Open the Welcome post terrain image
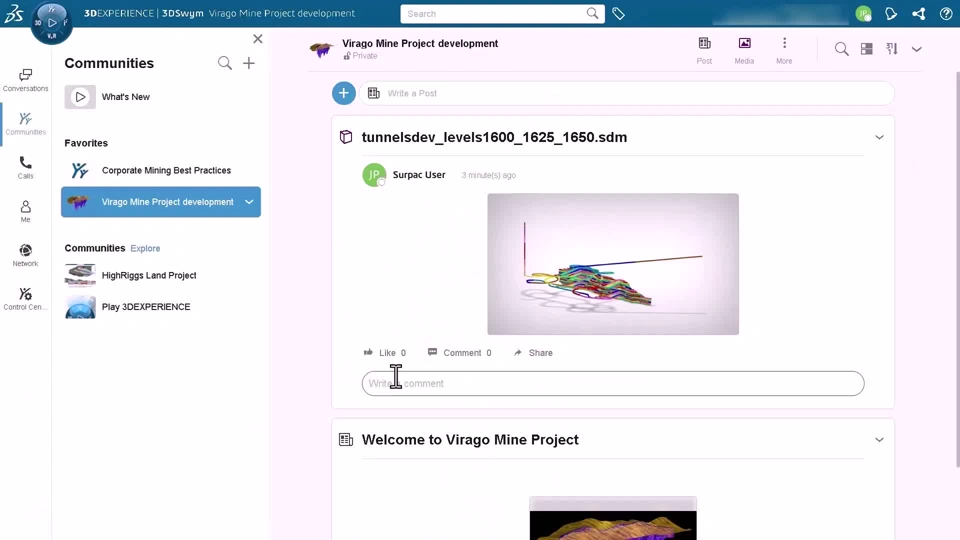This screenshot has height=540, width=960. click(613, 518)
